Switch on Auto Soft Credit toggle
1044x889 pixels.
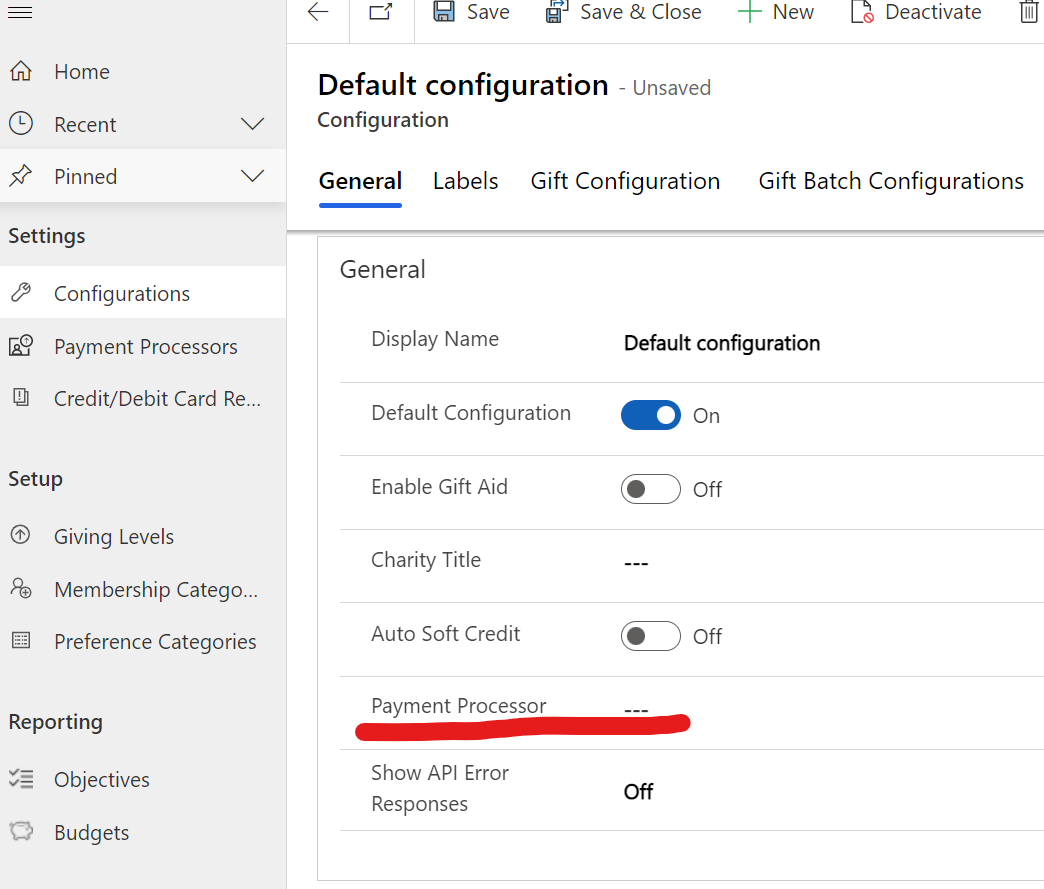650,636
